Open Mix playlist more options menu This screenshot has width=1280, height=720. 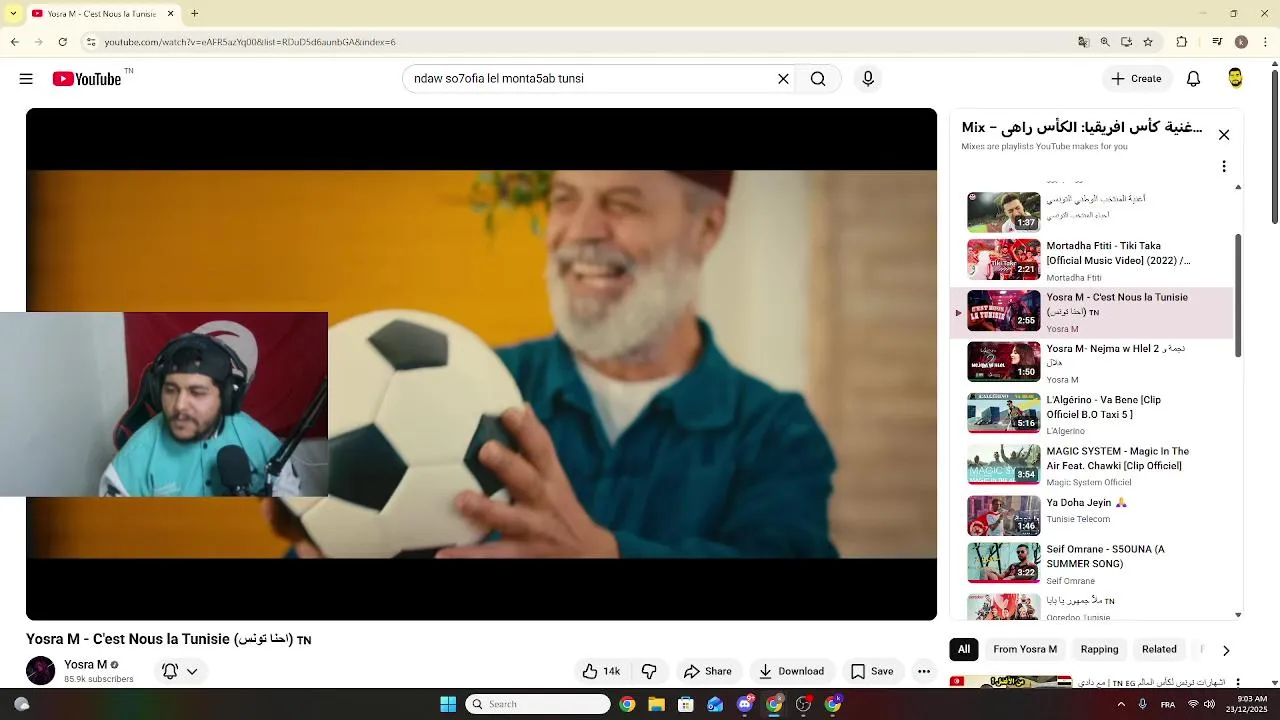pyautogui.click(x=1223, y=167)
